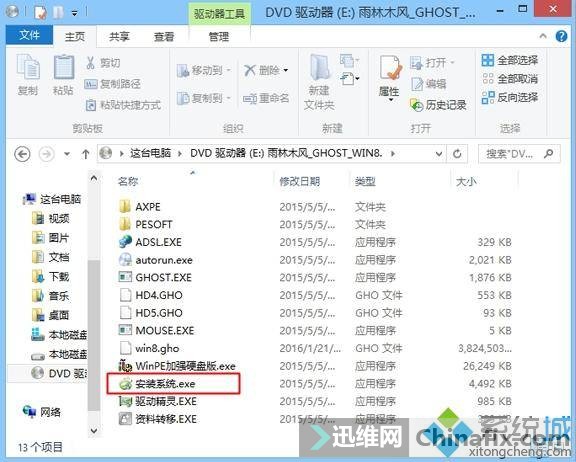Viewport: 576px width, 462px height.
Task: Select WinPE加强硬盘版.exe
Action: tap(177, 366)
